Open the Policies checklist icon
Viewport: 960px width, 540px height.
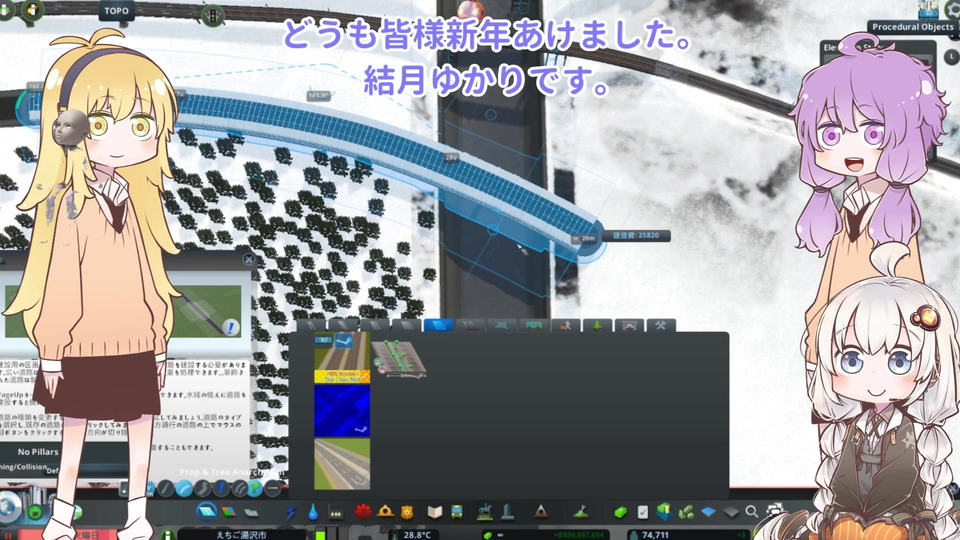click(643, 512)
